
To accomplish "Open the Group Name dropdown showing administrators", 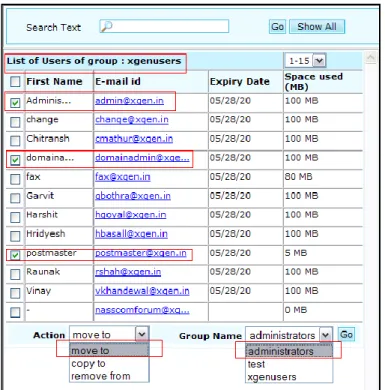I will pyautogui.click(x=289, y=335).
